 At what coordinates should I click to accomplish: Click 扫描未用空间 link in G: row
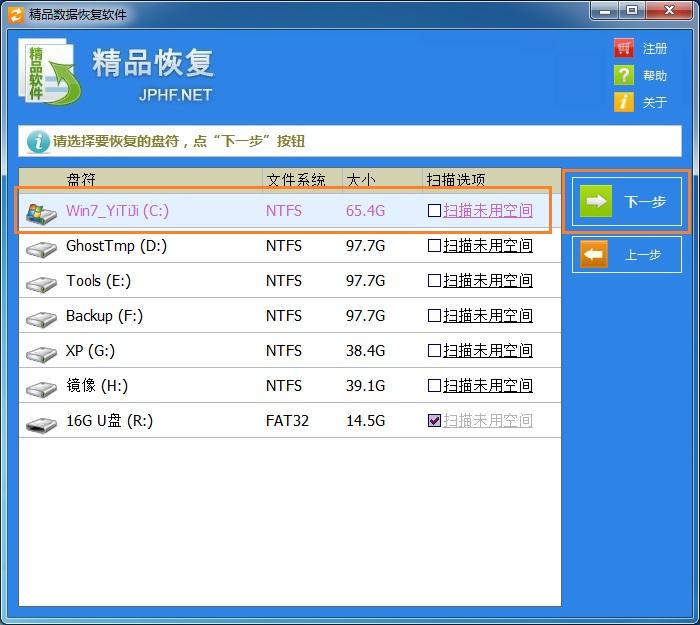click(x=488, y=350)
